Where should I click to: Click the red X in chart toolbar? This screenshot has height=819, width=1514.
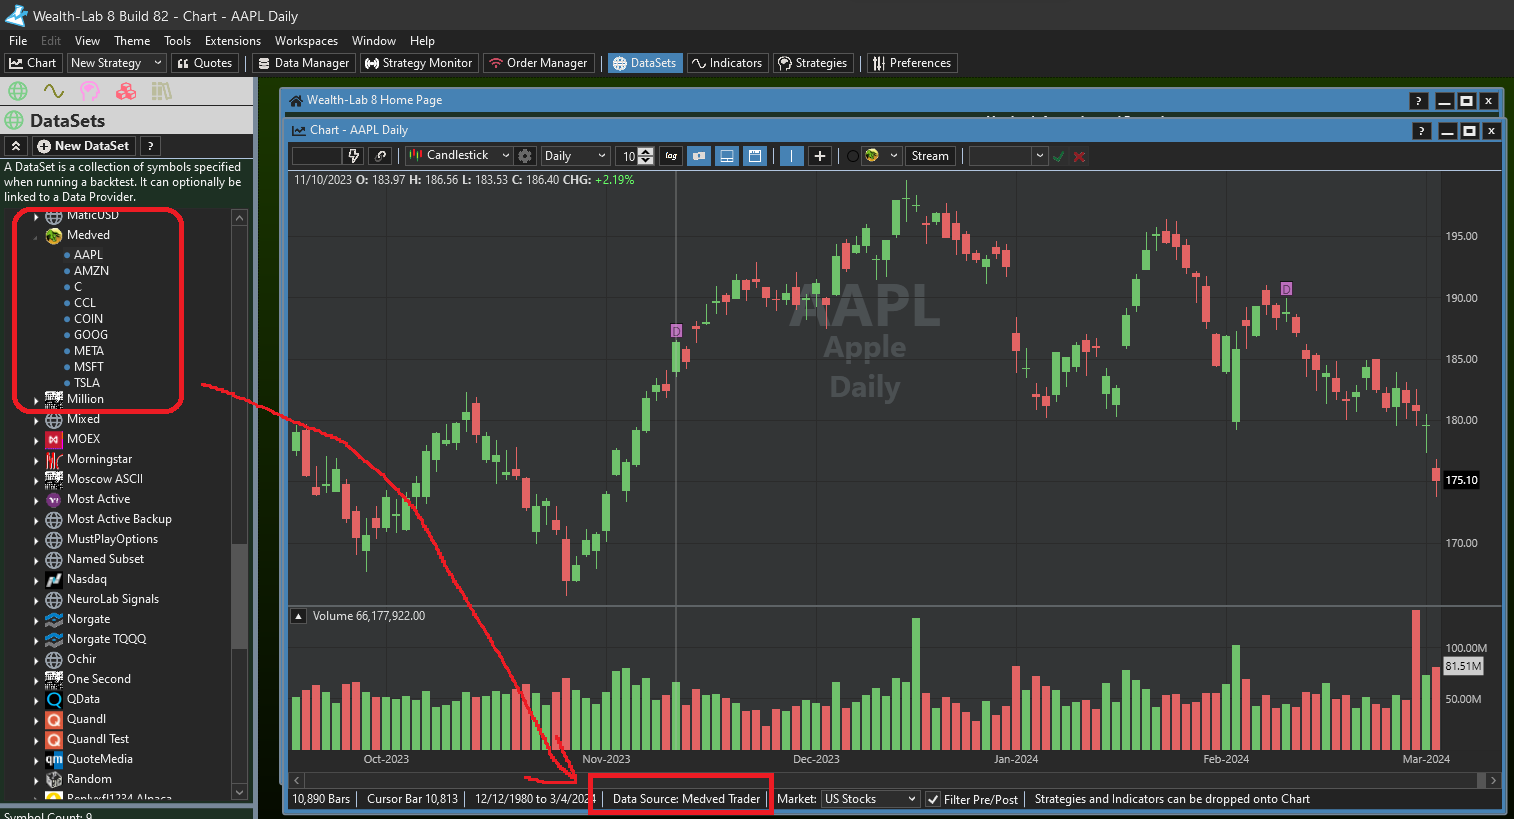pos(1080,156)
